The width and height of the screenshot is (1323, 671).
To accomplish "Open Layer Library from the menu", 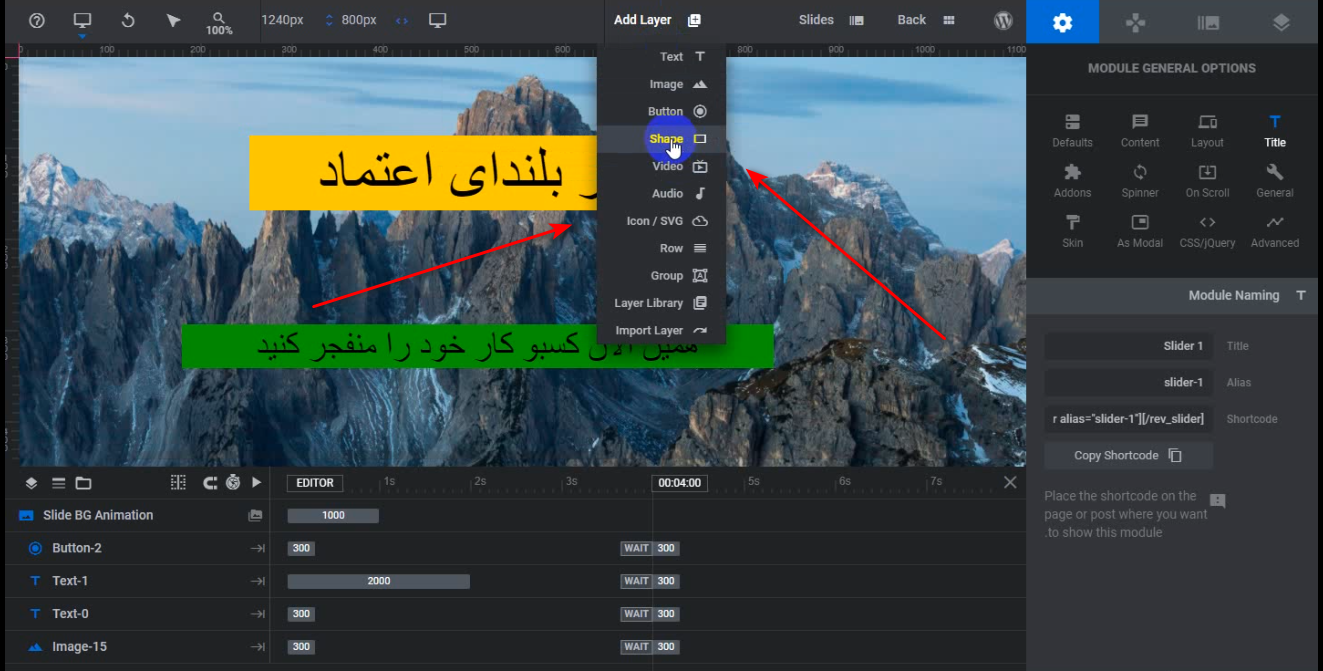I will 661,303.
